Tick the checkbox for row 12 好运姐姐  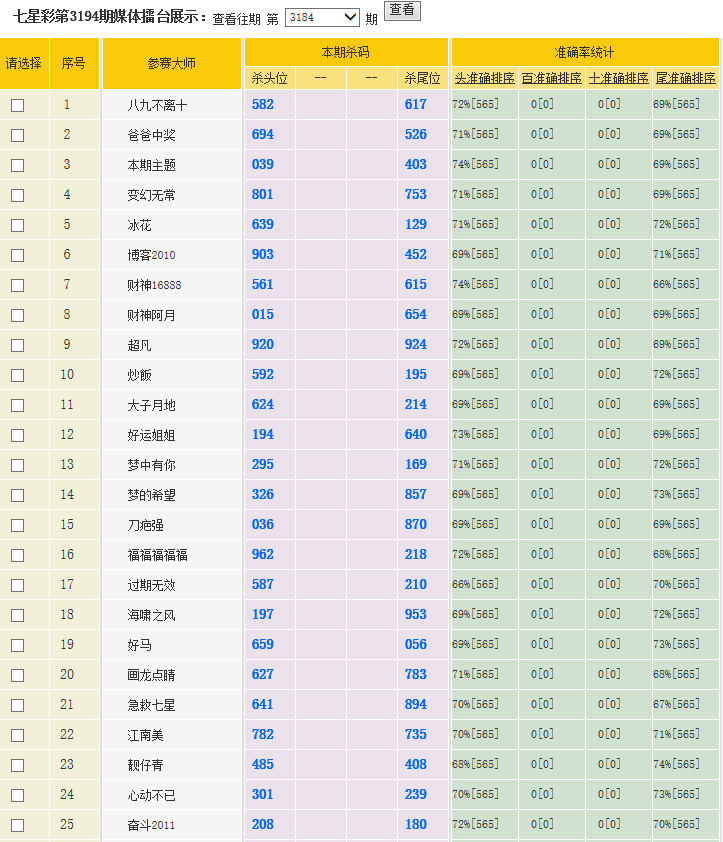[x=17, y=435]
